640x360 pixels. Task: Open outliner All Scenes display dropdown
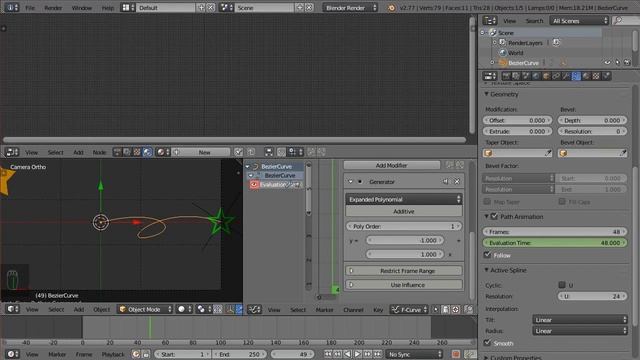[x=579, y=21]
